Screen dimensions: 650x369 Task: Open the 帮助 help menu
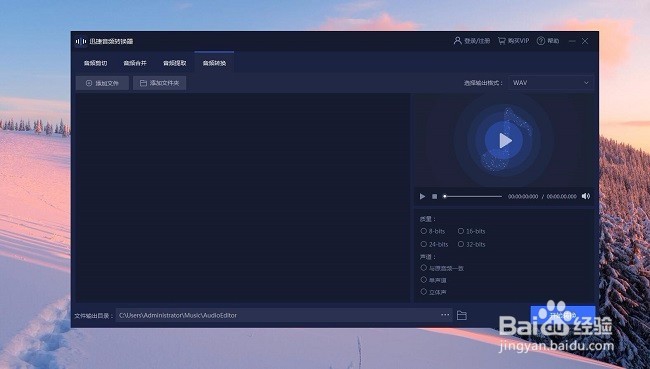(548, 41)
